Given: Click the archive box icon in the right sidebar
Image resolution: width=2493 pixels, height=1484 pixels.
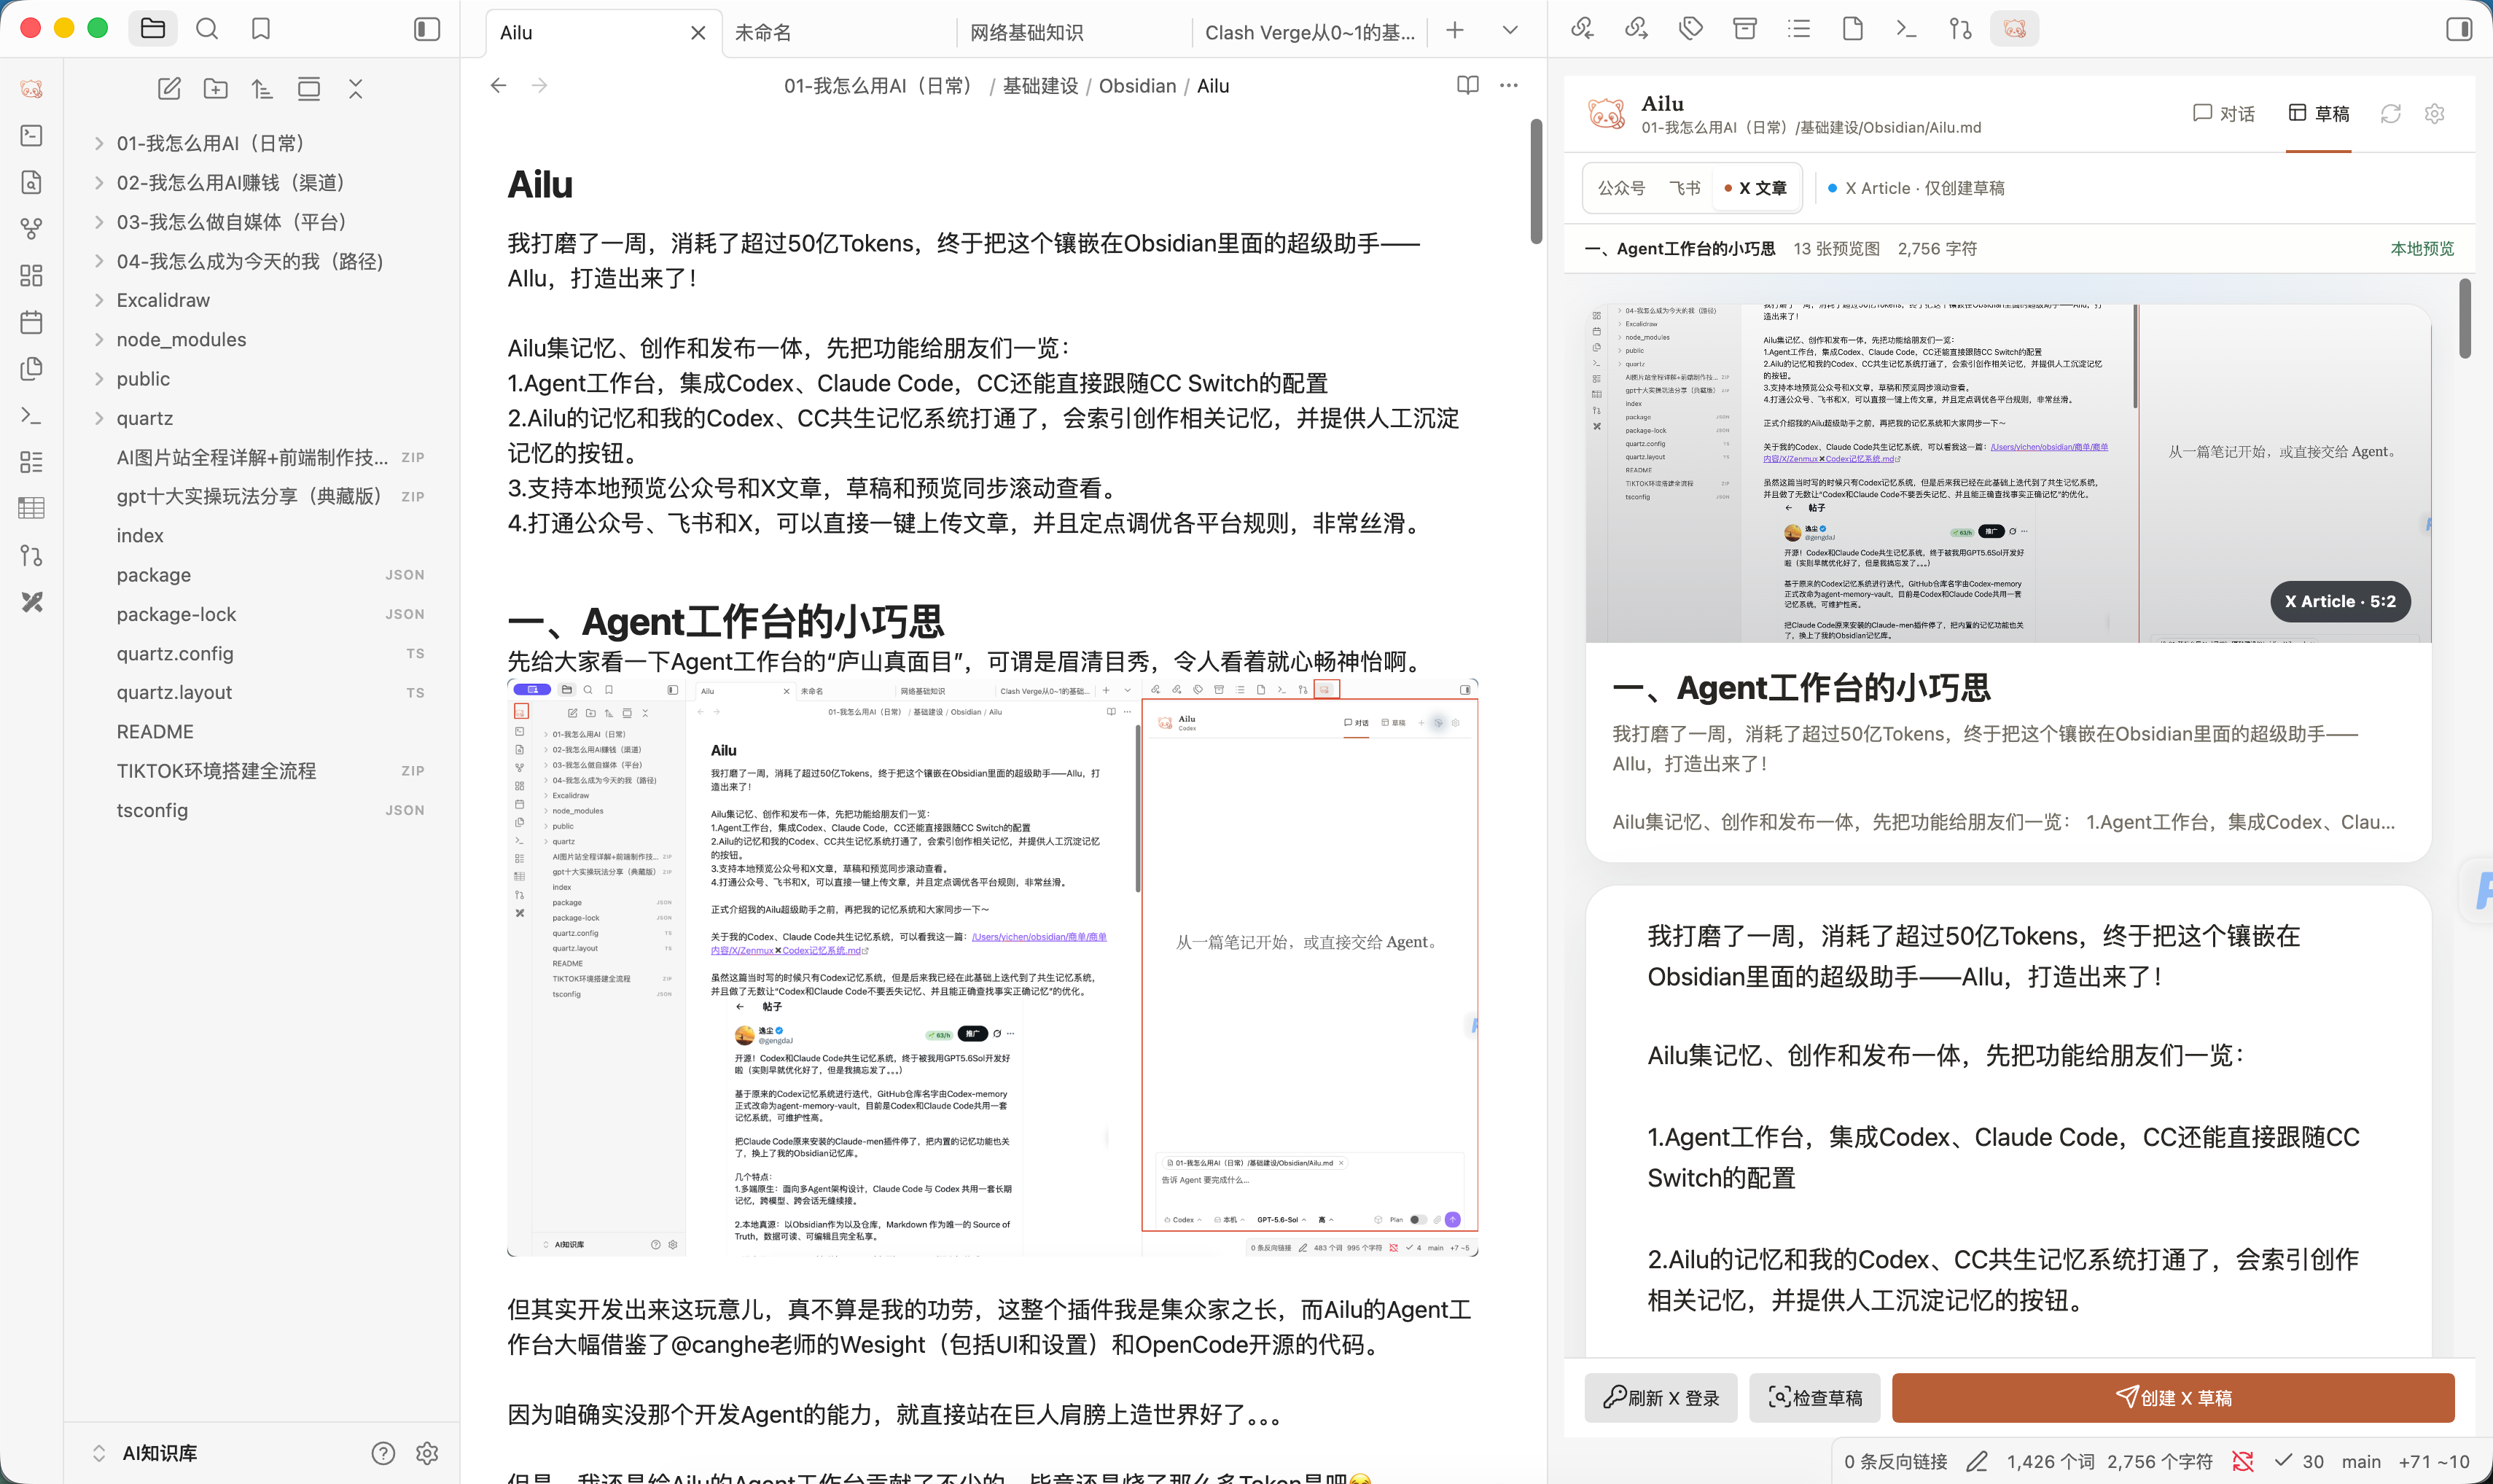Looking at the screenshot, I should [1745, 29].
